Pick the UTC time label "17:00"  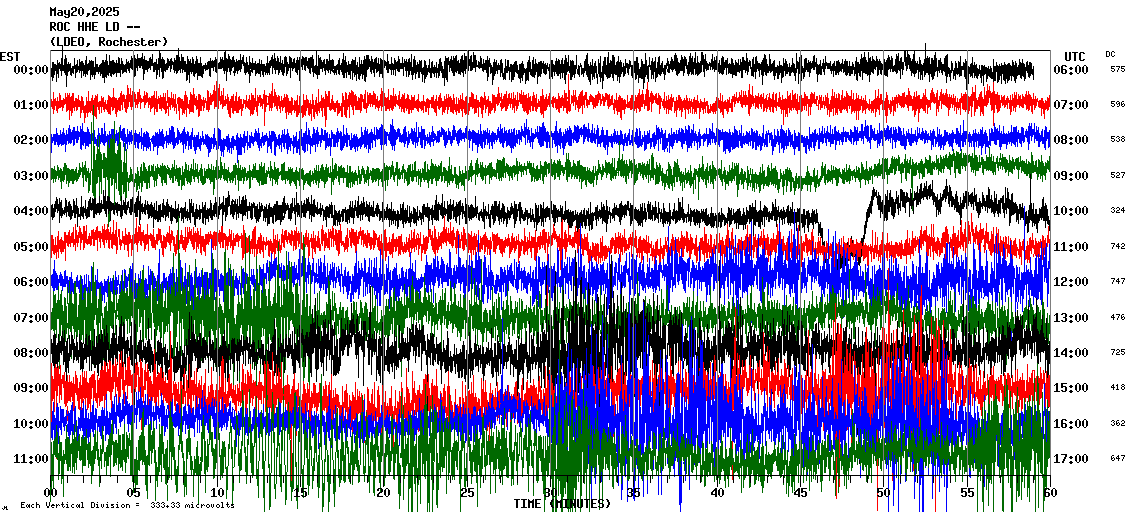1071,459
